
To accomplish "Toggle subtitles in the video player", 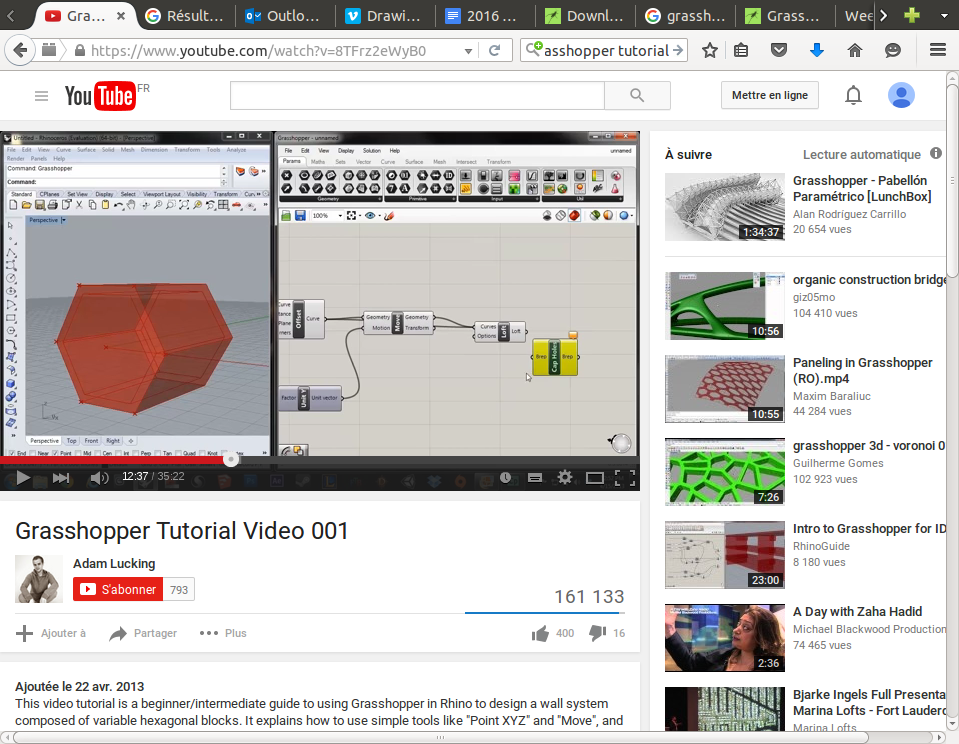I will pos(535,478).
